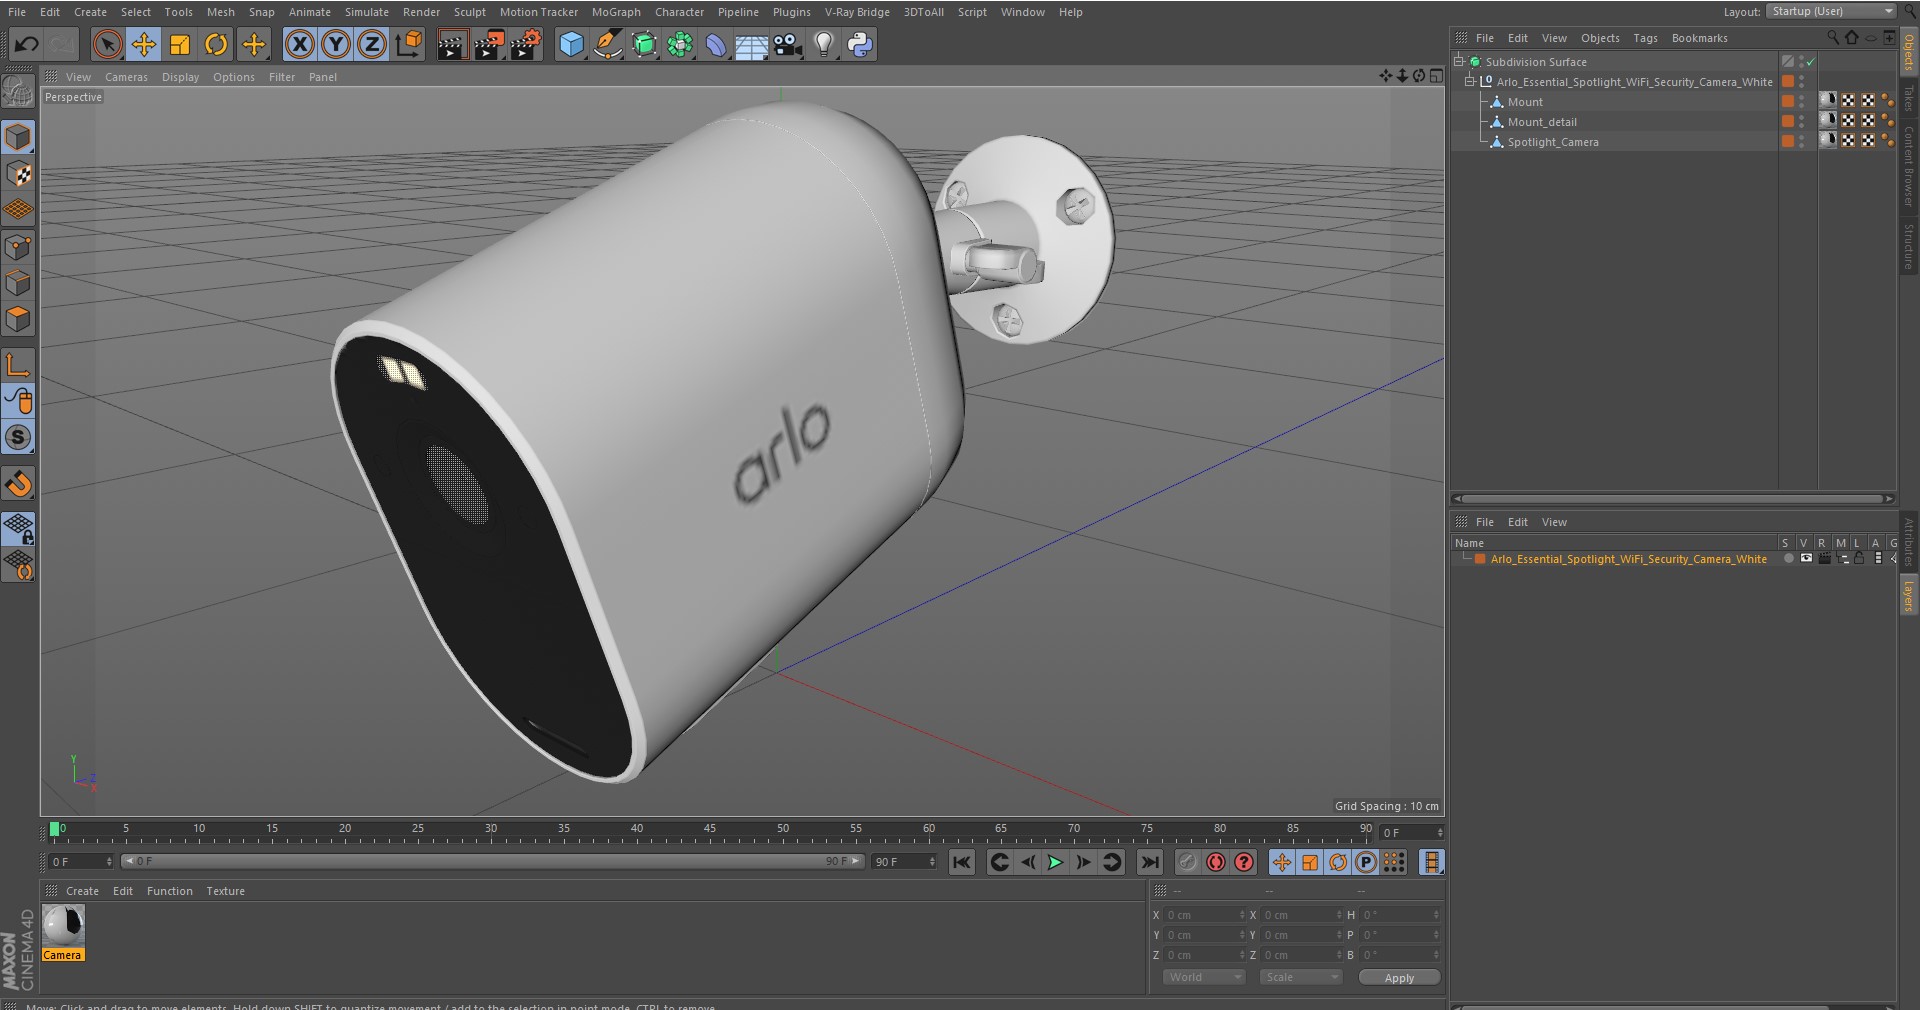The width and height of the screenshot is (1920, 1010).
Task: Open the Array/MoGraph green object icon
Action: click(680, 44)
